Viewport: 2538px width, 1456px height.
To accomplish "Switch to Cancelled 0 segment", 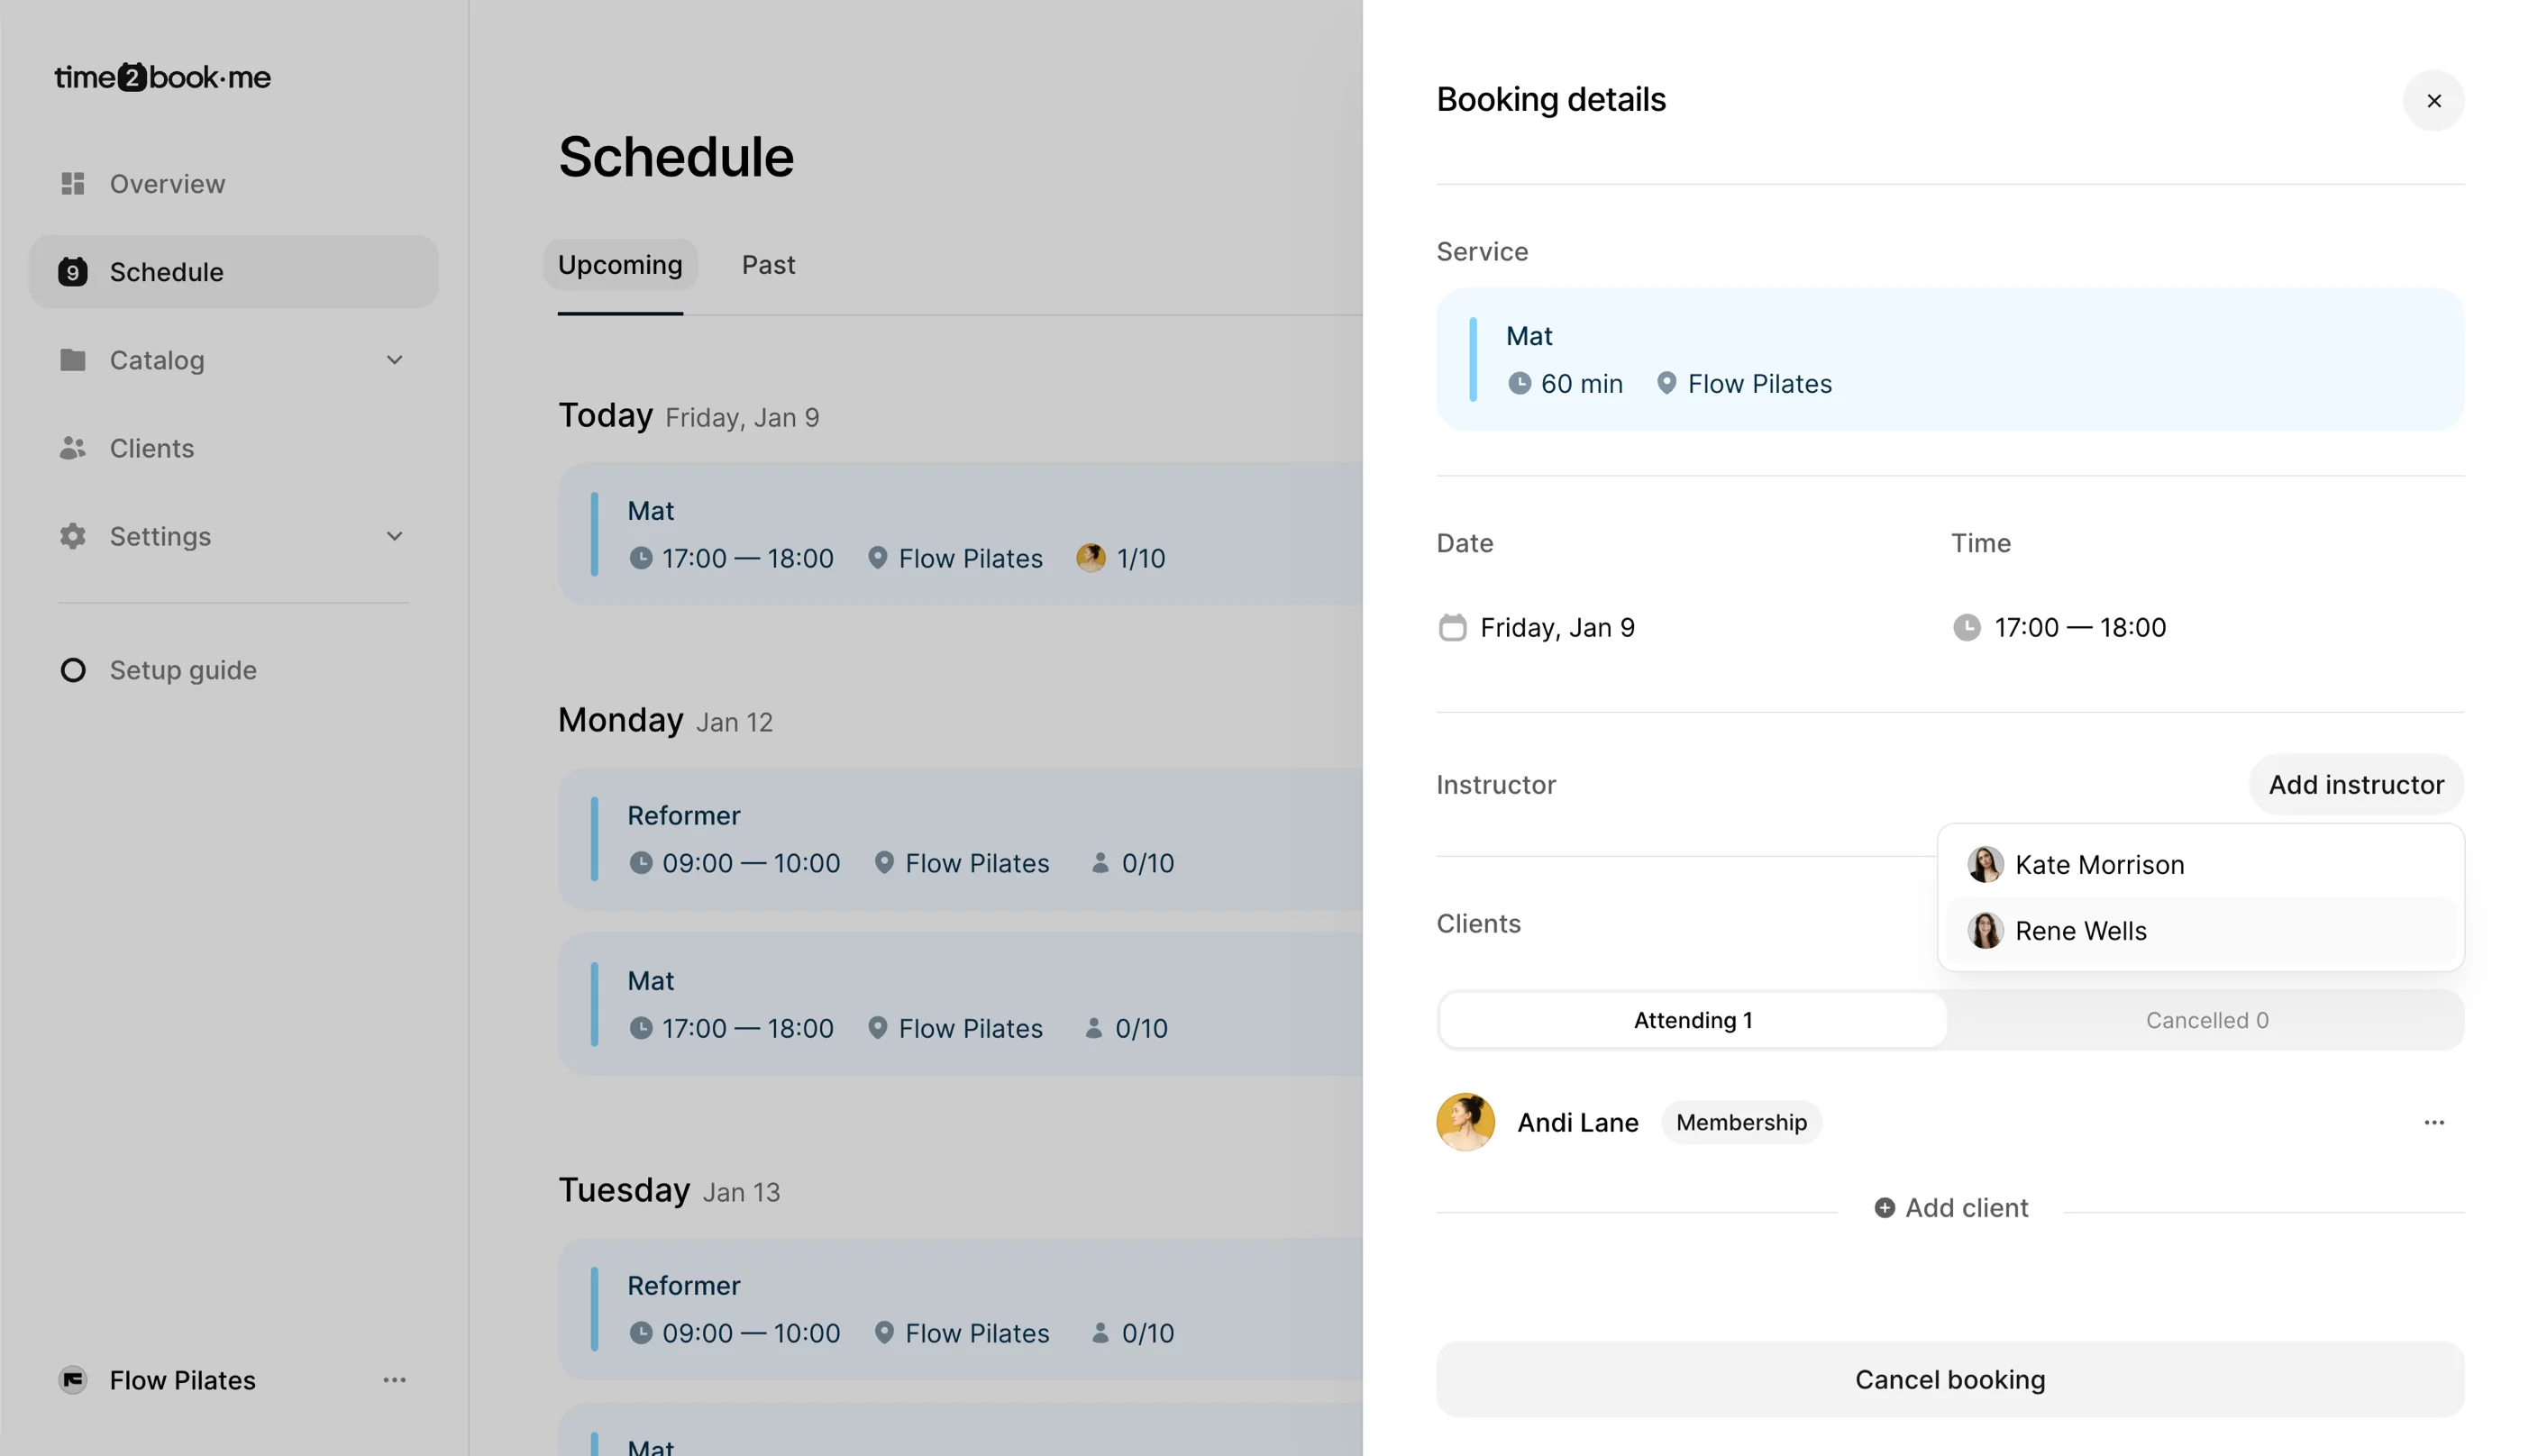I will click(2206, 1020).
